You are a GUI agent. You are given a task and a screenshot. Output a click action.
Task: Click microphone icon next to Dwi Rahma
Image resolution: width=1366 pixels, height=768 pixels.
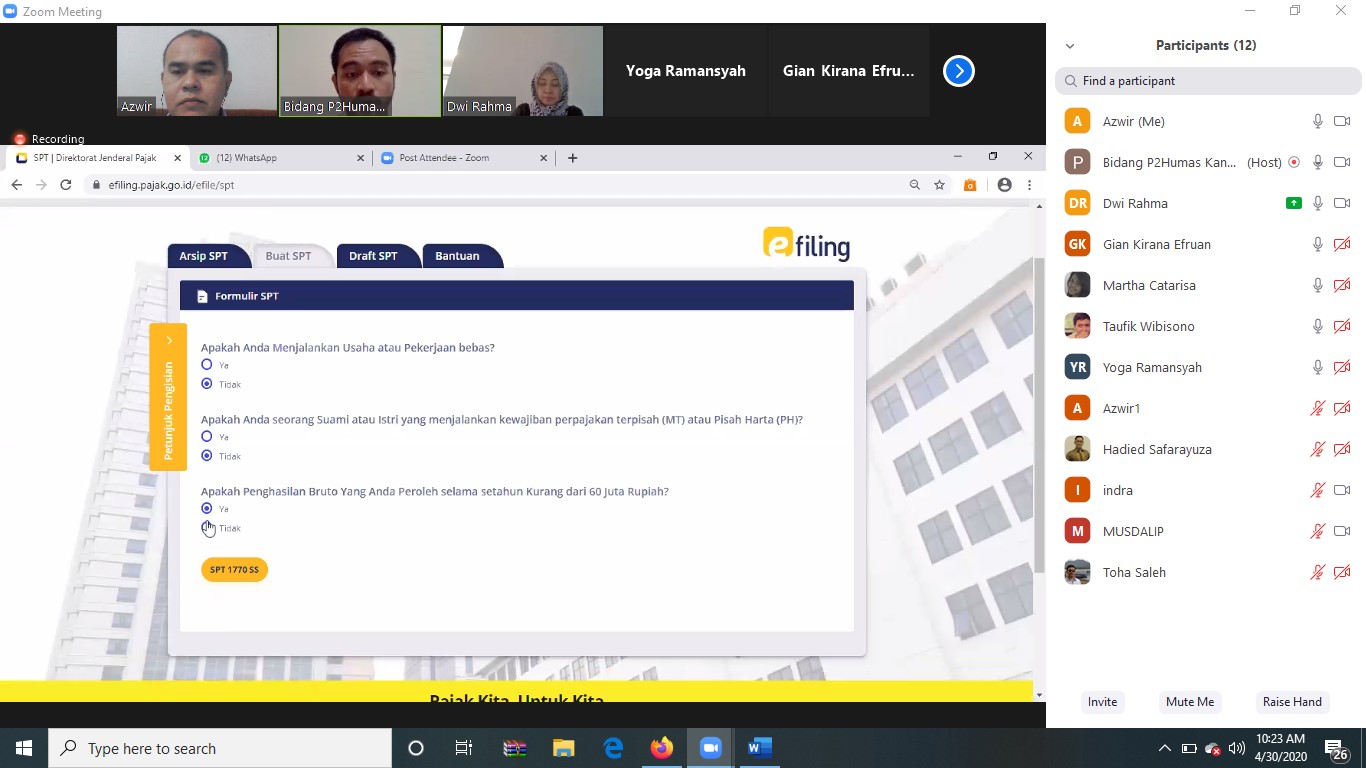pos(1318,203)
